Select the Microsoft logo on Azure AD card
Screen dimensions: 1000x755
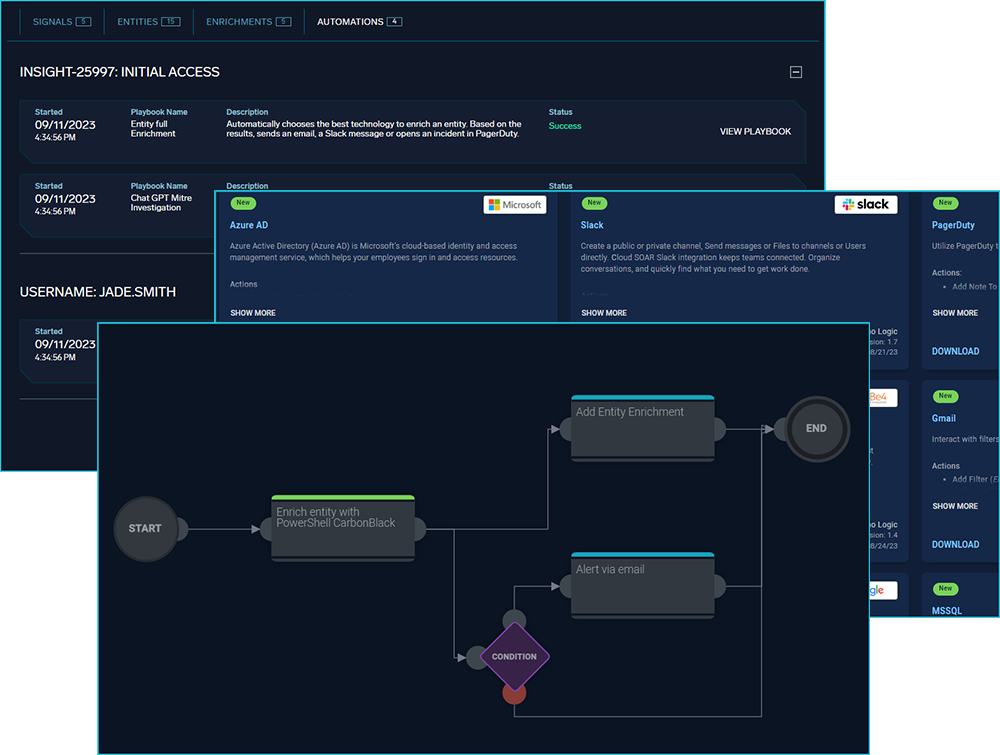[x=514, y=204]
